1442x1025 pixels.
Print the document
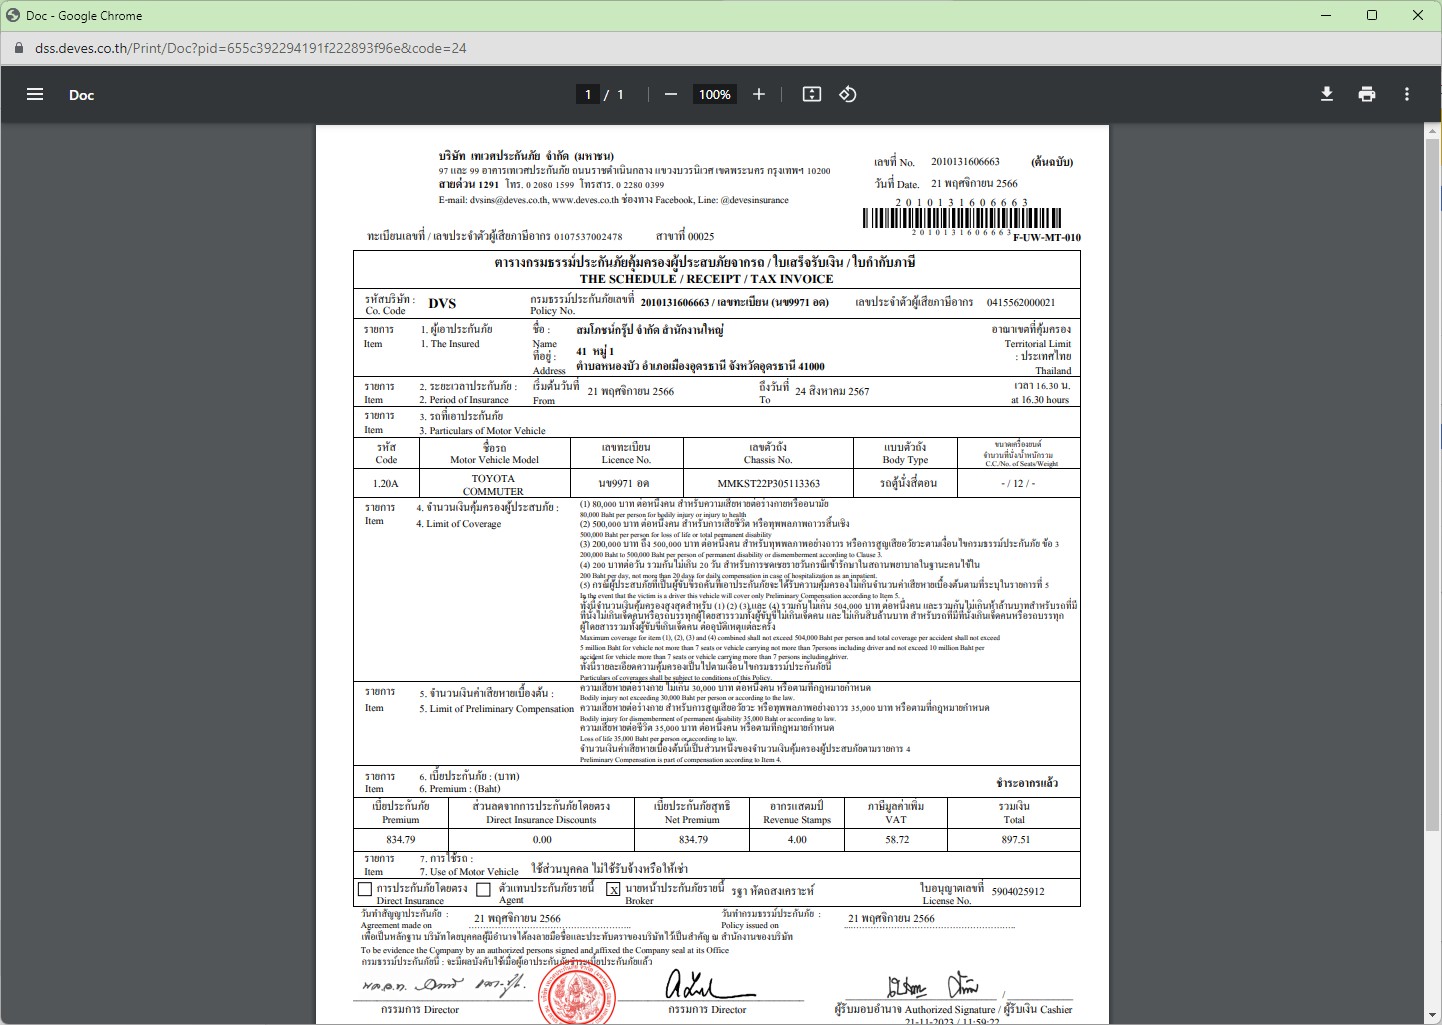click(x=1367, y=94)
